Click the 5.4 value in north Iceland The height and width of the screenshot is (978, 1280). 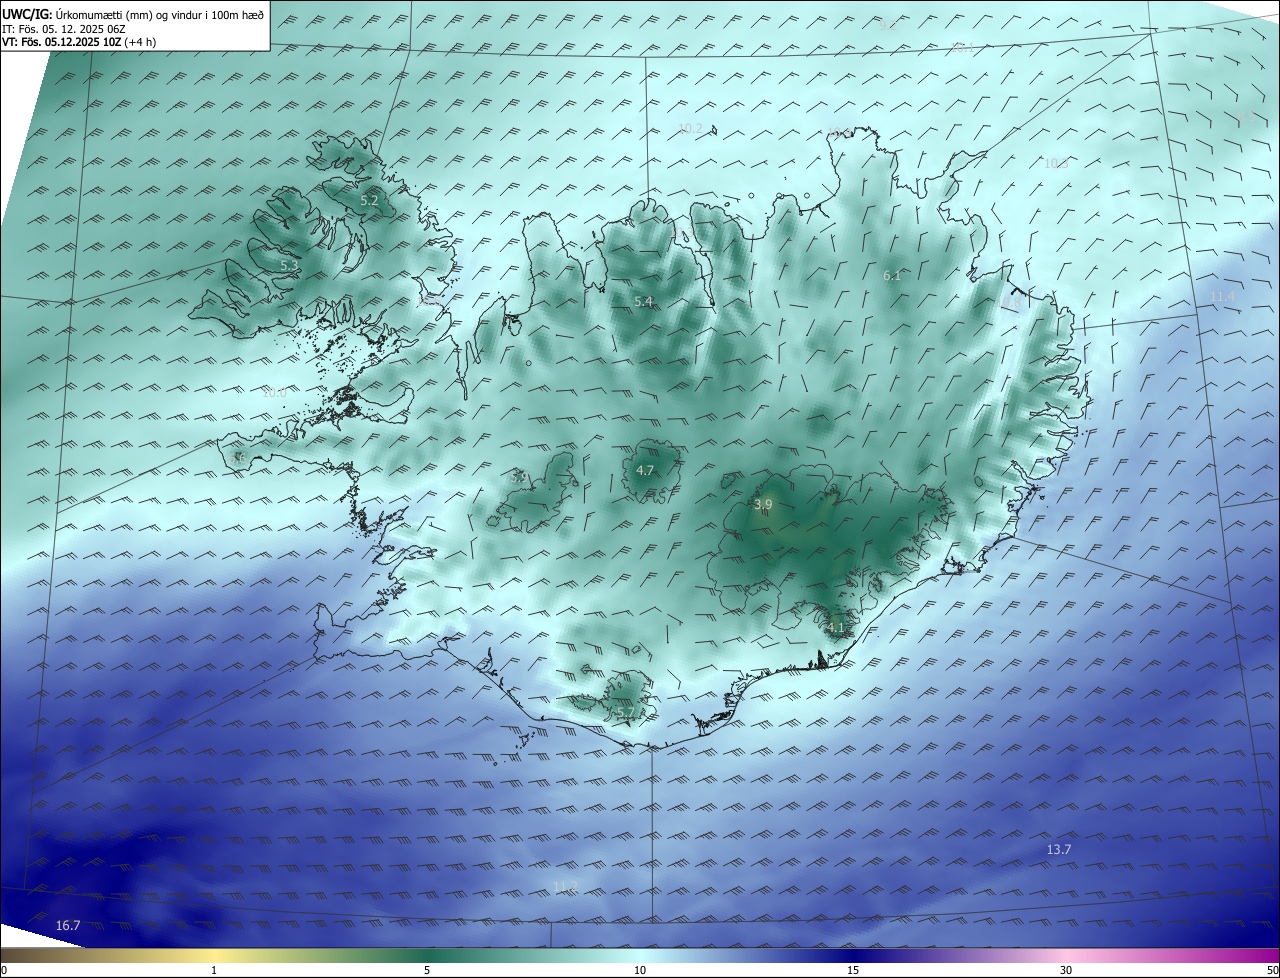643,301
